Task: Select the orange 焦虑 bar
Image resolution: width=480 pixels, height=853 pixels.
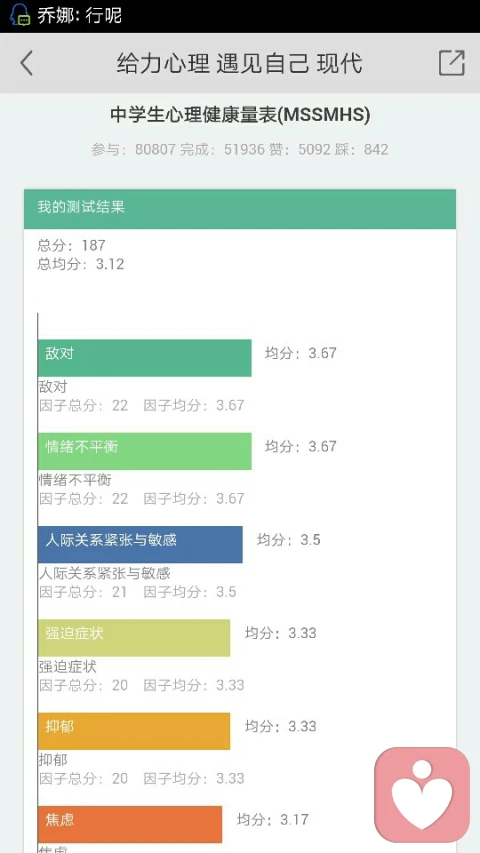Action: click(x=130, y=824)
